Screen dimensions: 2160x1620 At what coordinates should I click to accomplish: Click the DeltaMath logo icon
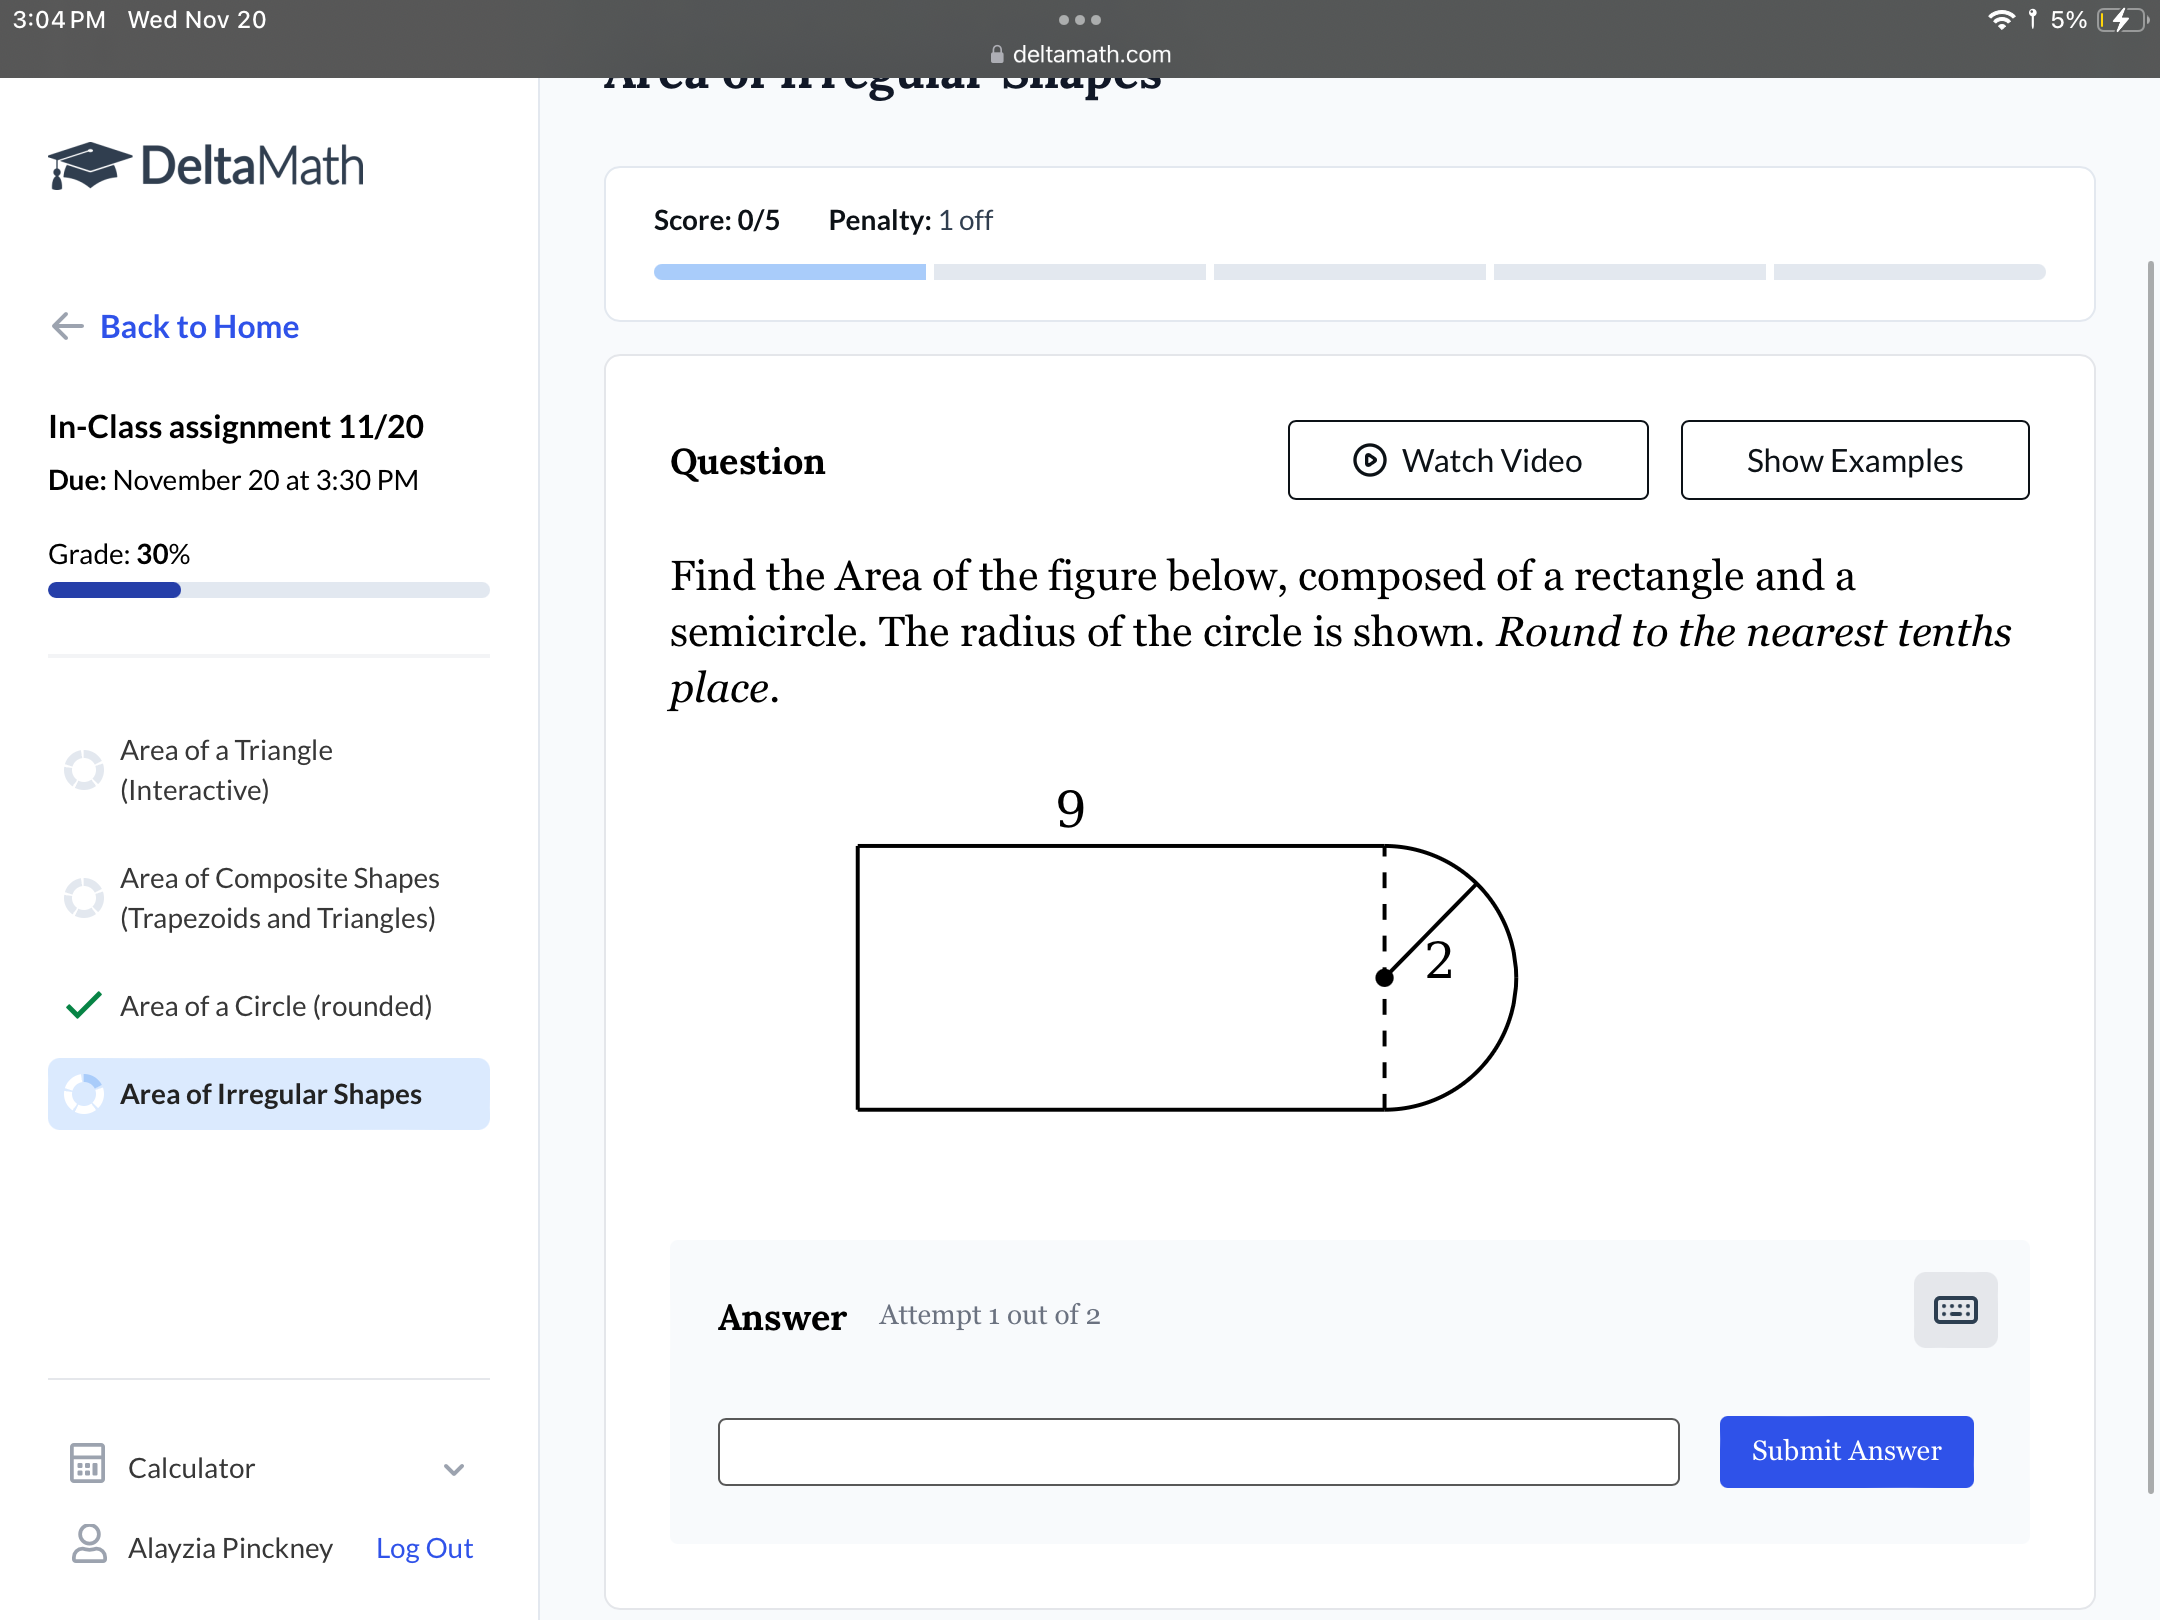point(82,165)
